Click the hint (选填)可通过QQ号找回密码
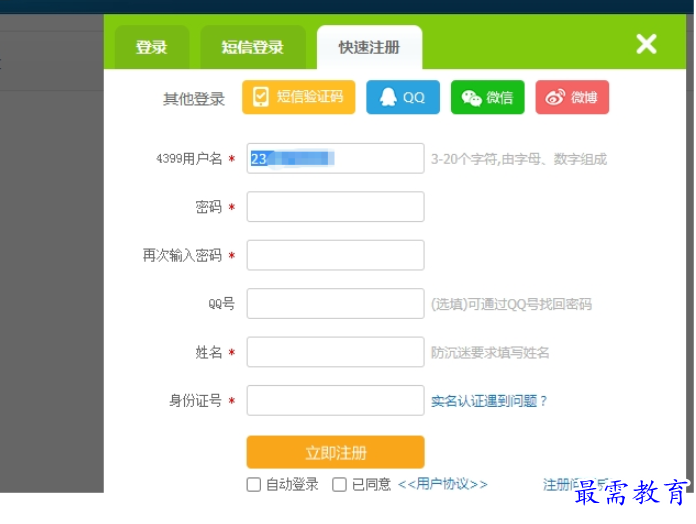The height and width of the screenshot is (524, 696). click(x=511, y=304)
